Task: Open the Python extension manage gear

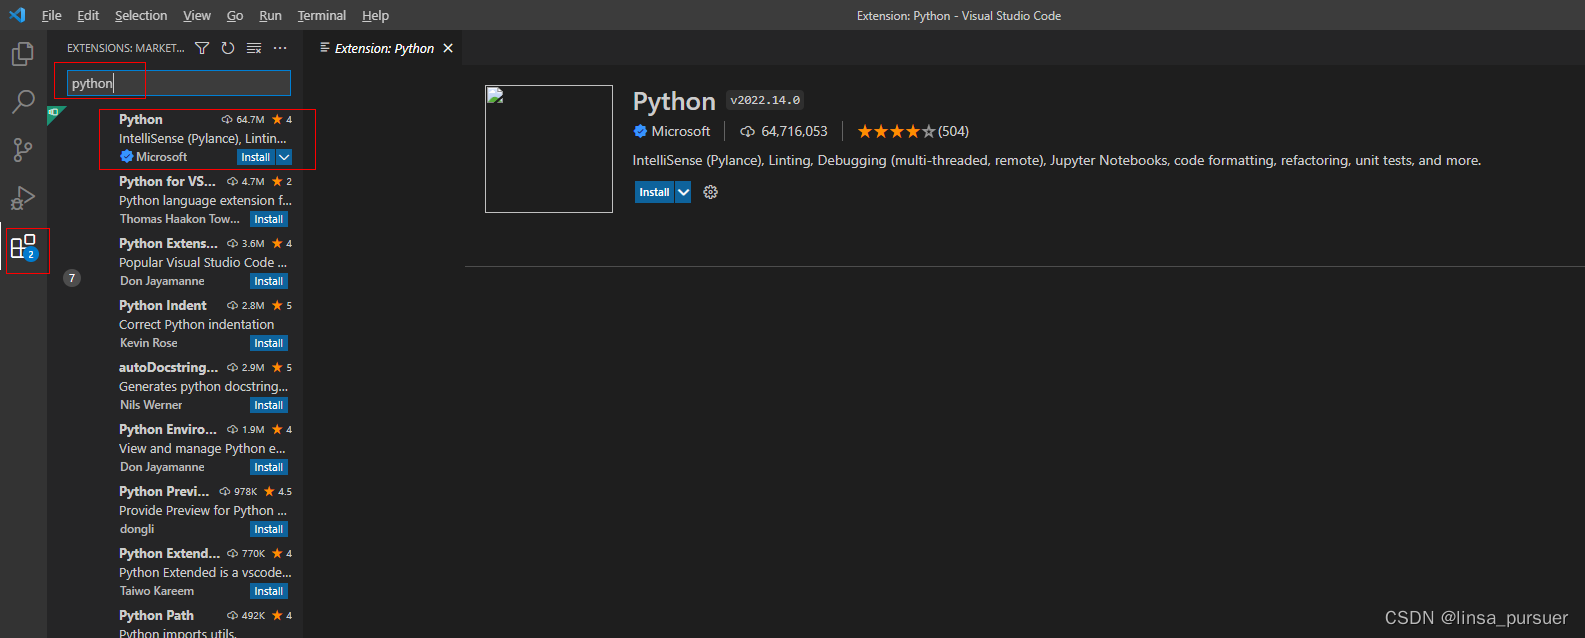Action: coord(710,192)
